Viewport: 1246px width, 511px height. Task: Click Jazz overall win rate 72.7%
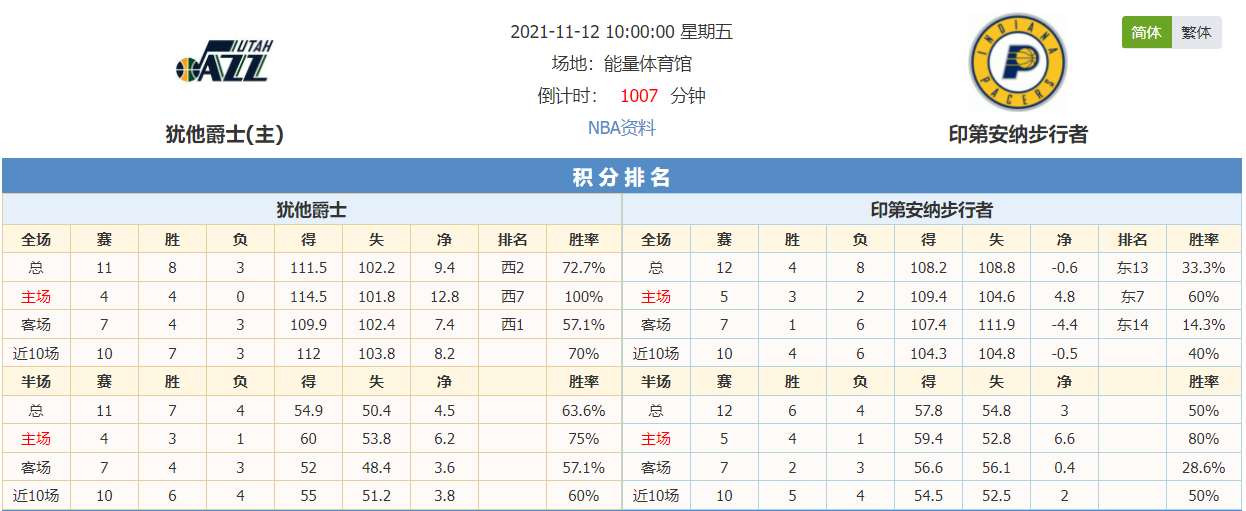click(584, 268)
